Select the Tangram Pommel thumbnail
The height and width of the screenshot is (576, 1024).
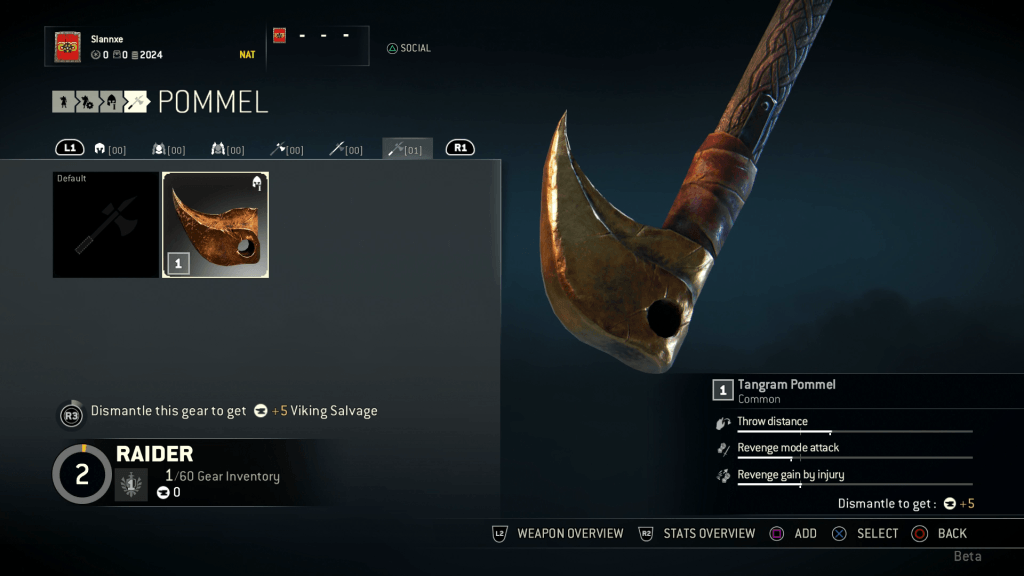tap(216, 225)
